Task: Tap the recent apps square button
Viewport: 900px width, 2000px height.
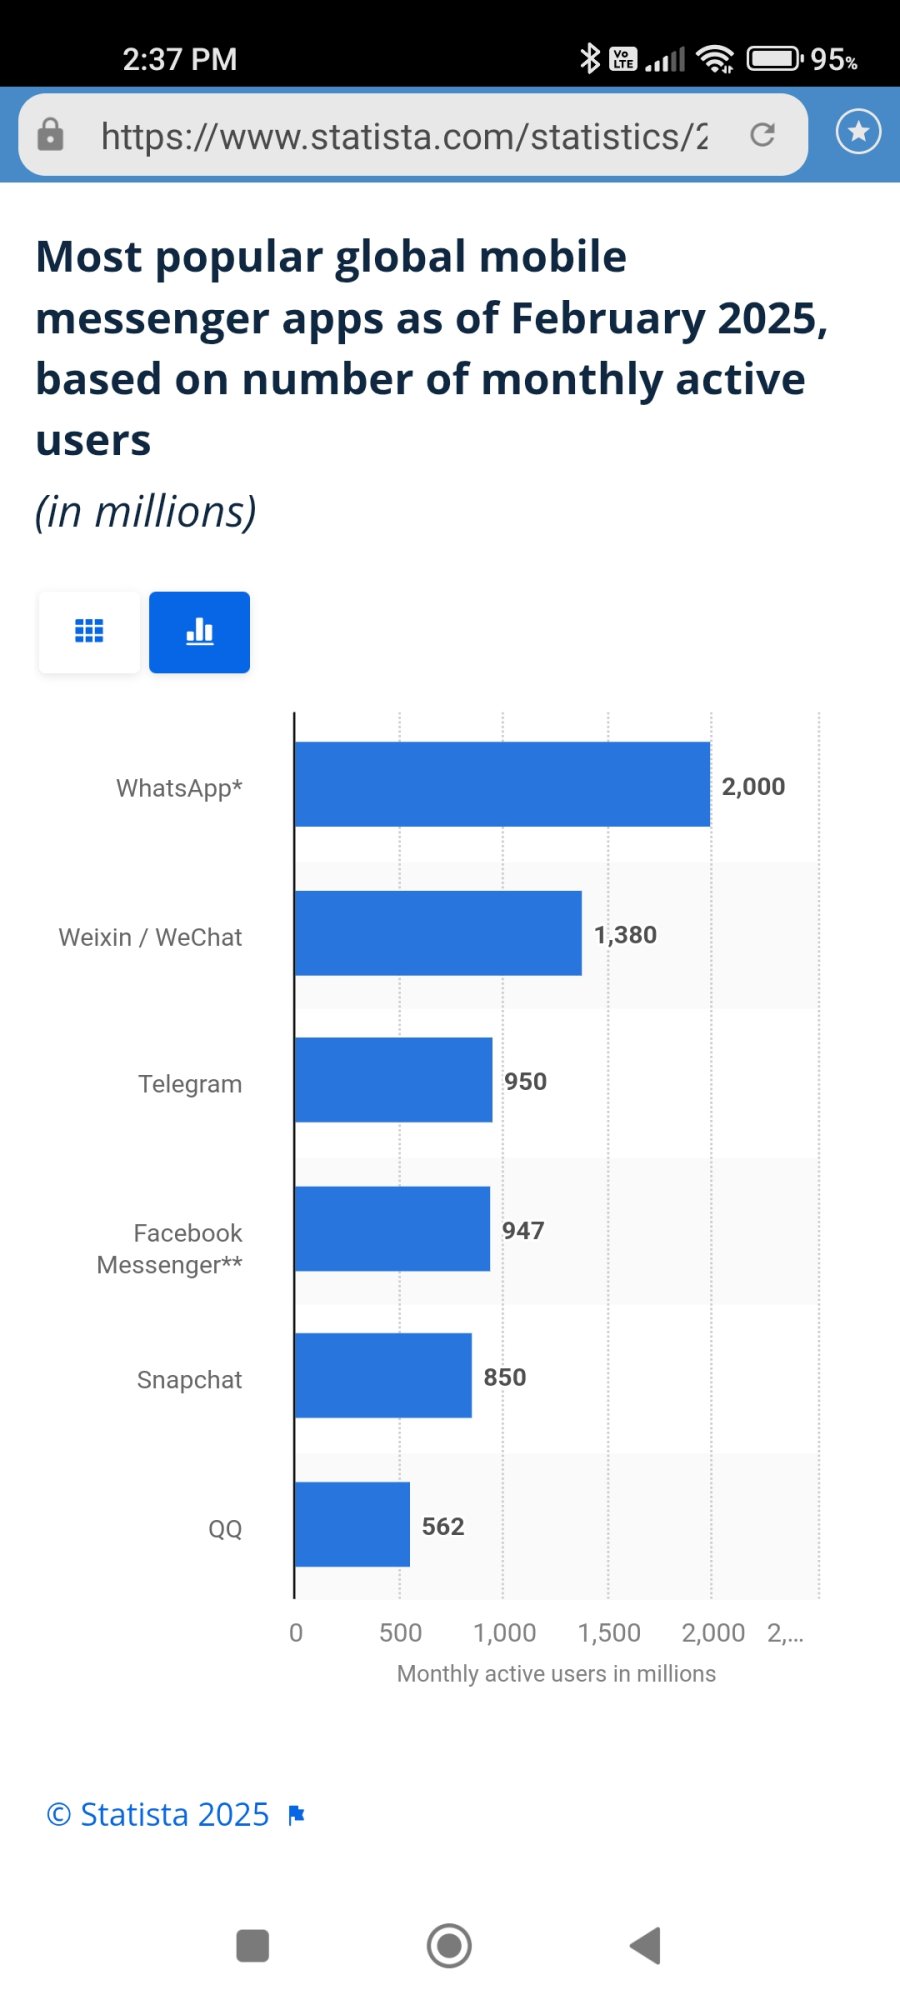Action: pos(252,1946)
